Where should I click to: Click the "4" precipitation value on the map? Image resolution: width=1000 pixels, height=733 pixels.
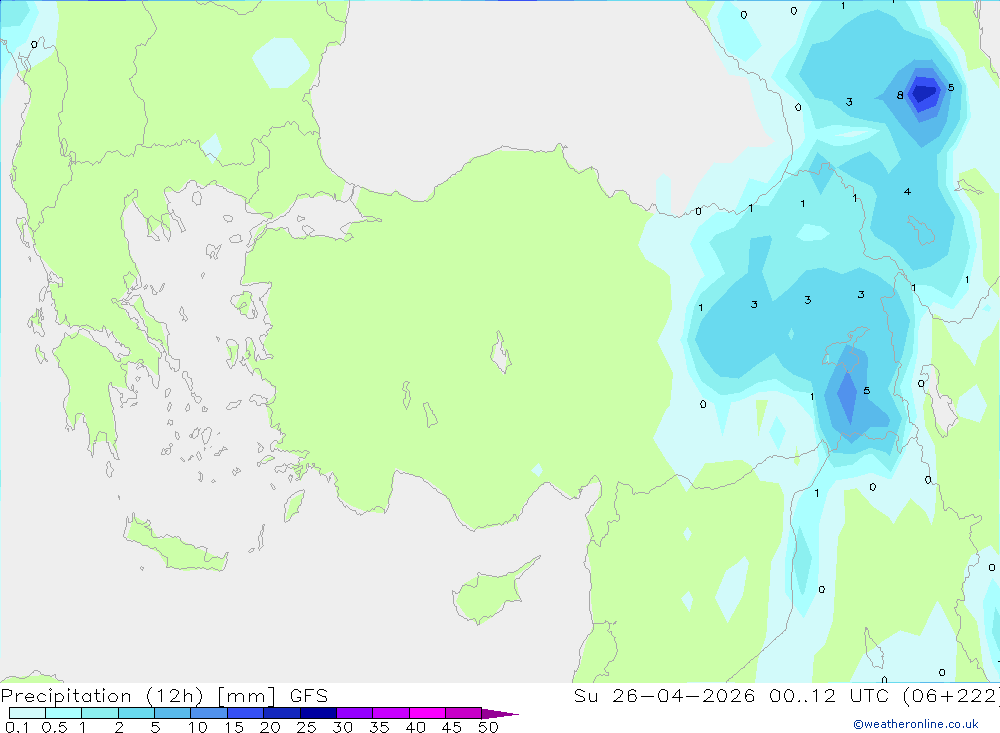908,191
